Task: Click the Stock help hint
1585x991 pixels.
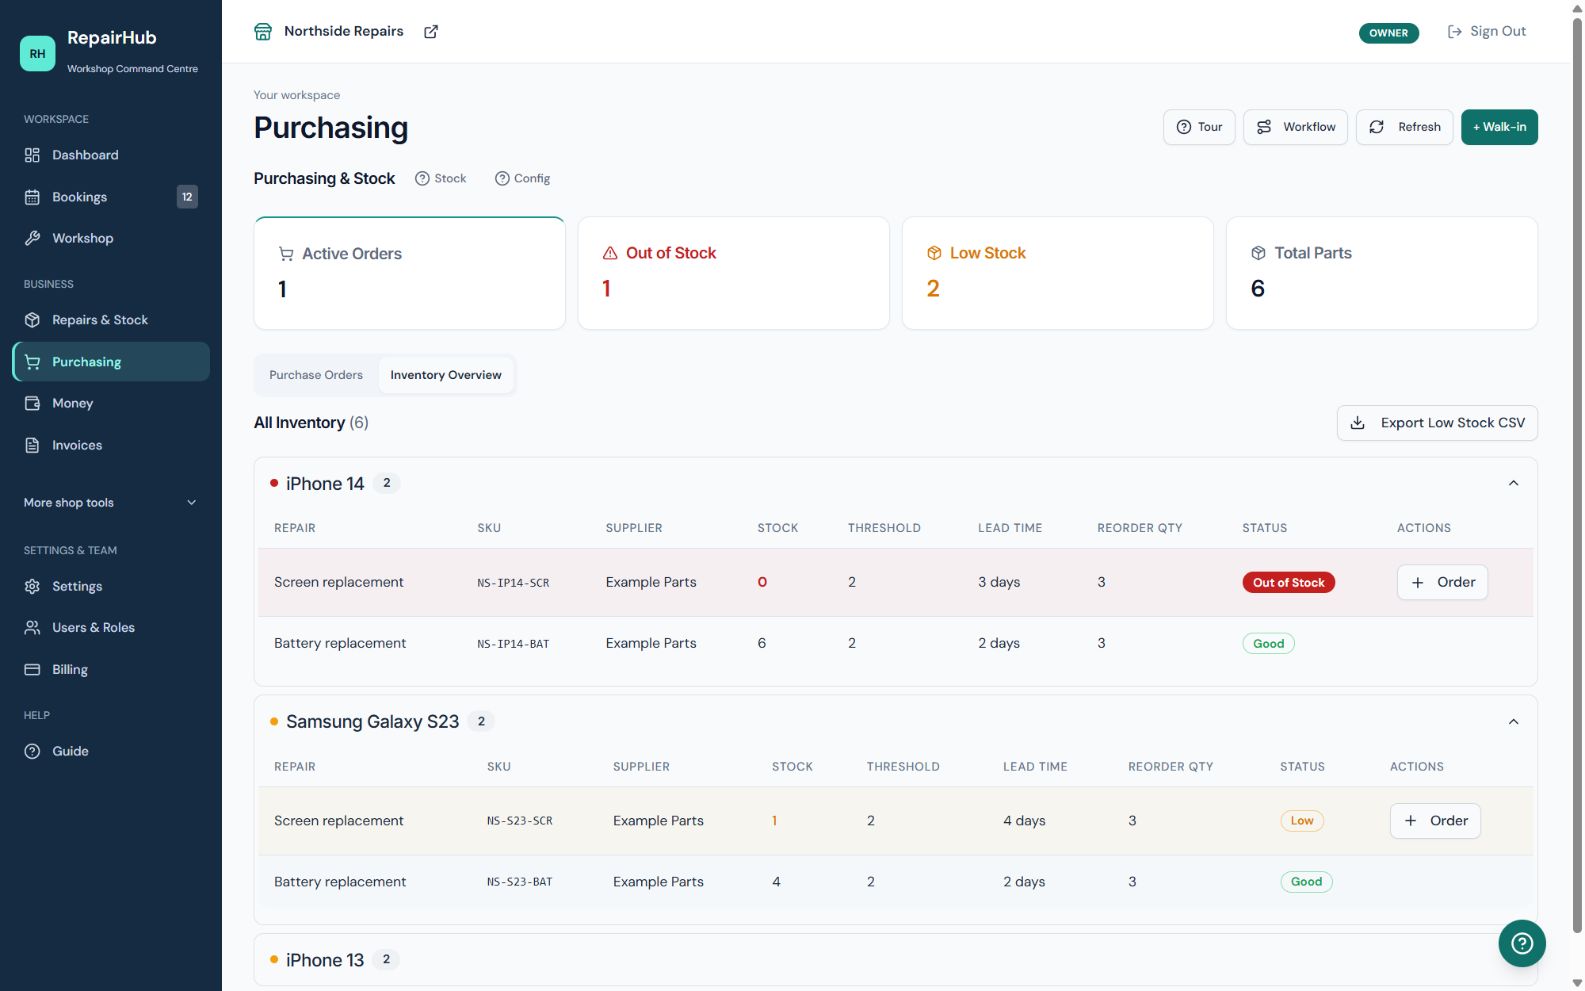Action: (441, 179)
